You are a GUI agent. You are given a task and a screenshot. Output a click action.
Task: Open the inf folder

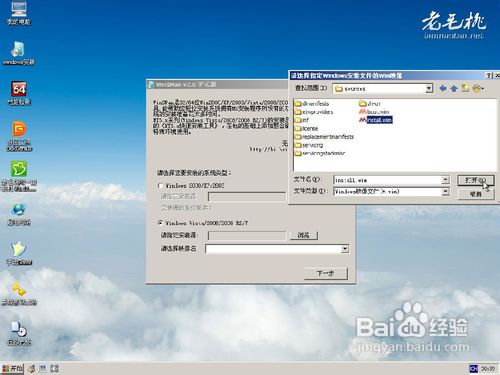point(302,120)
